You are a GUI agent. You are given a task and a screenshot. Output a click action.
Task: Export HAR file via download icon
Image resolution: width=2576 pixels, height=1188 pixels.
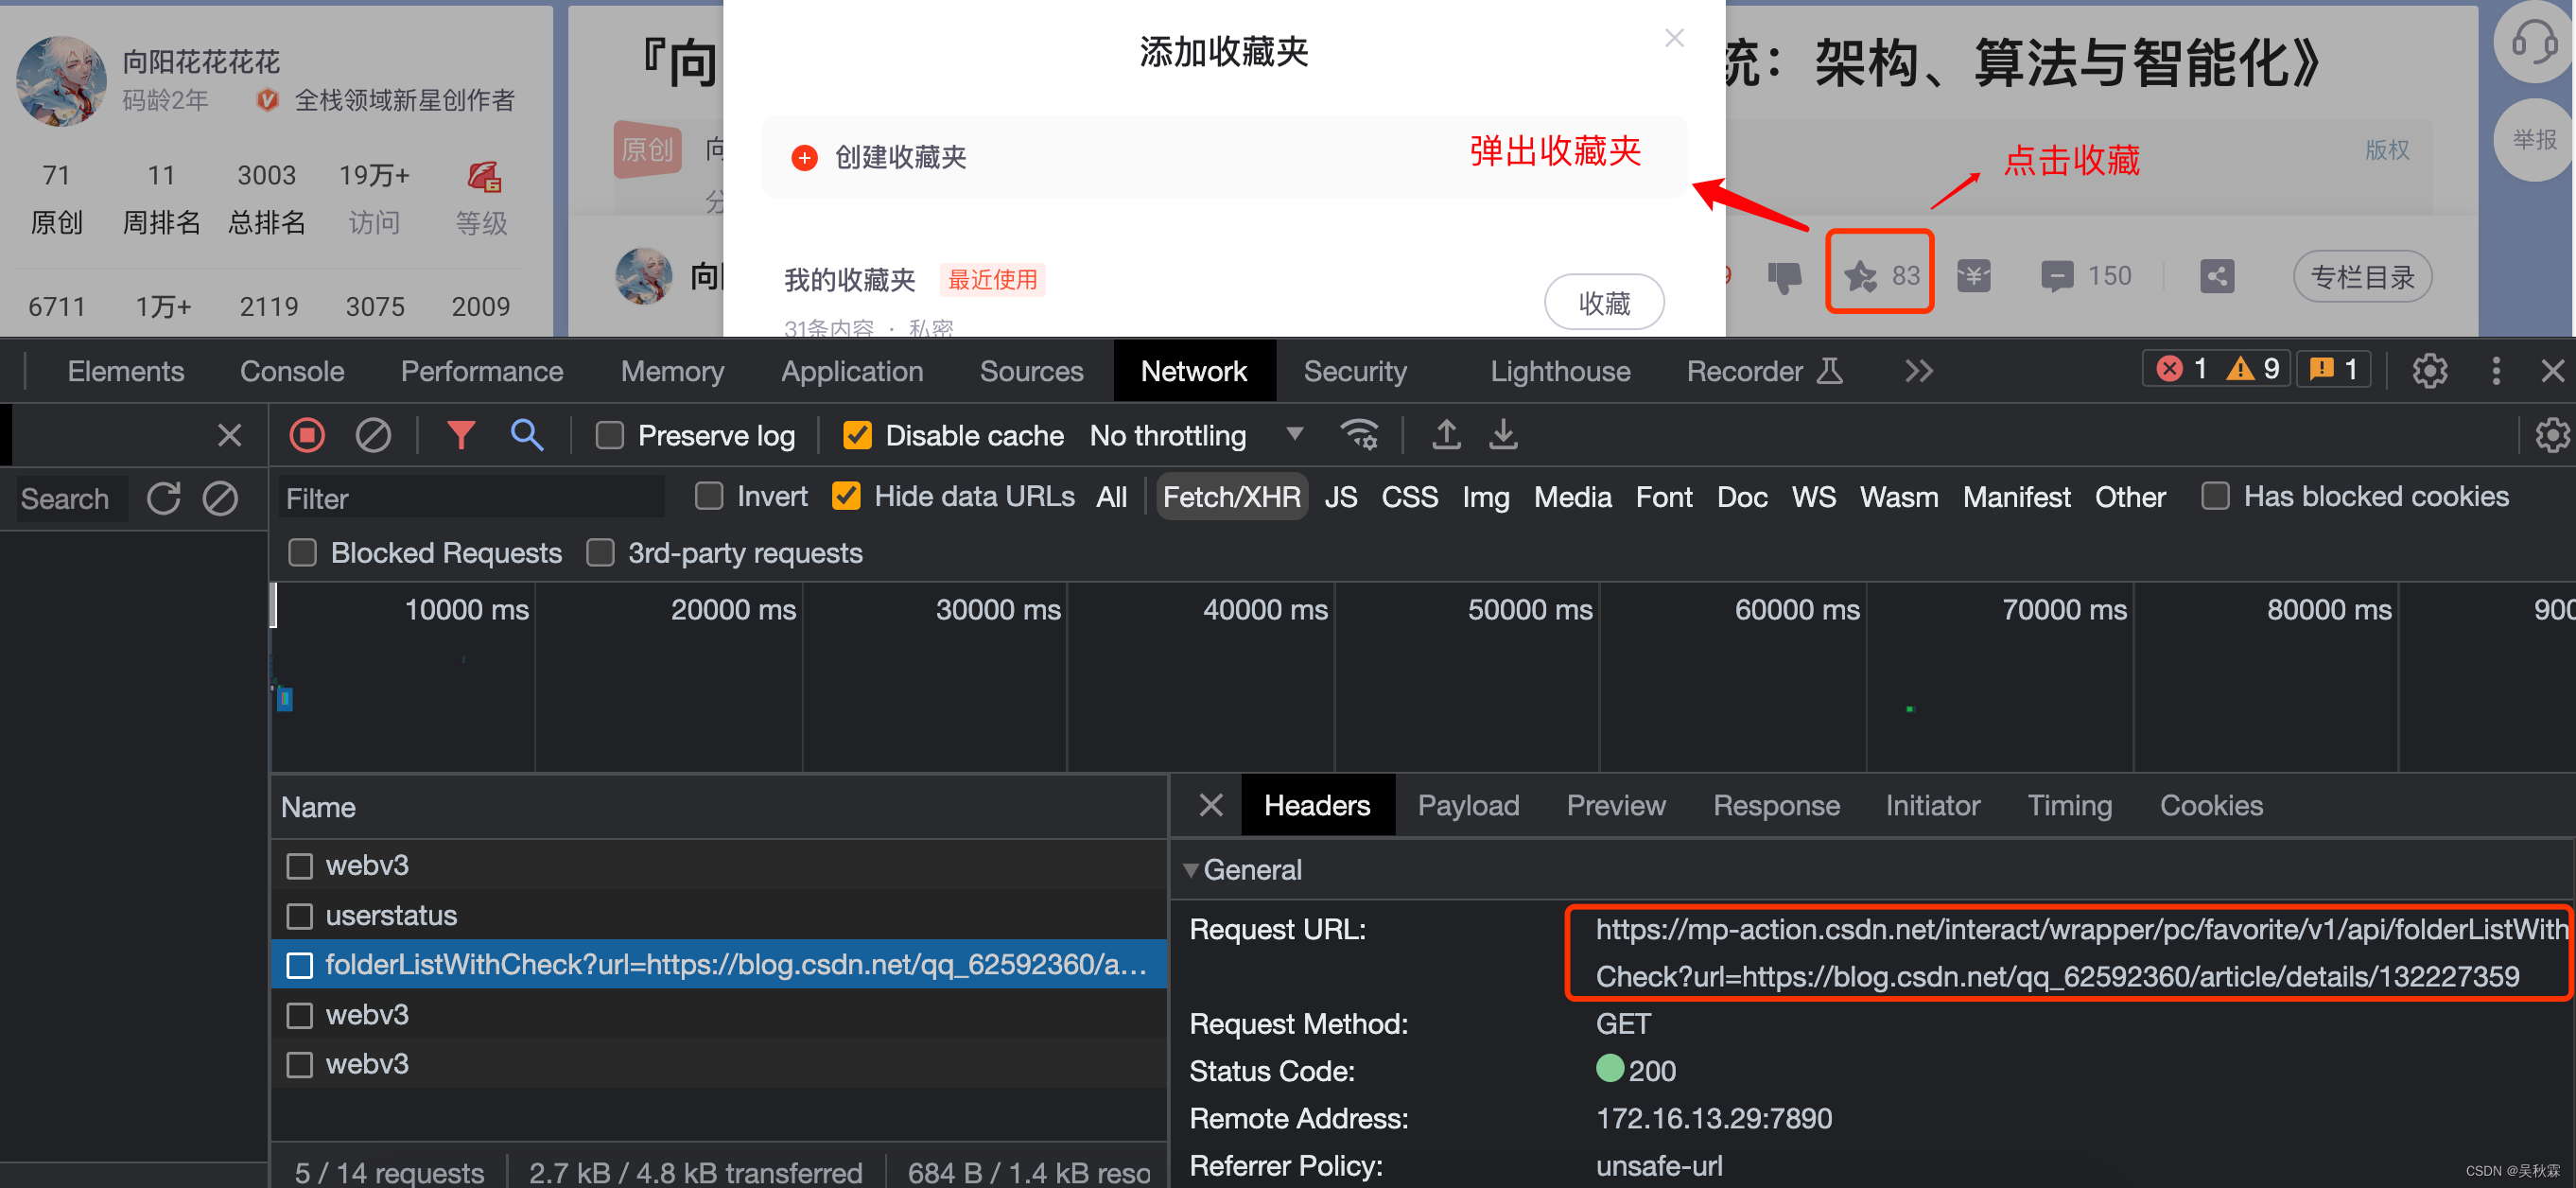tap(1503, 435)
